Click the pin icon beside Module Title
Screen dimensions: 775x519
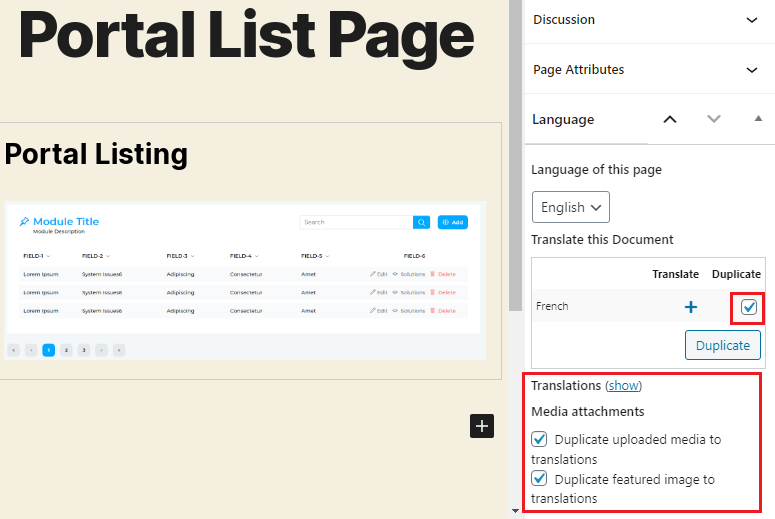click(24, 222)
